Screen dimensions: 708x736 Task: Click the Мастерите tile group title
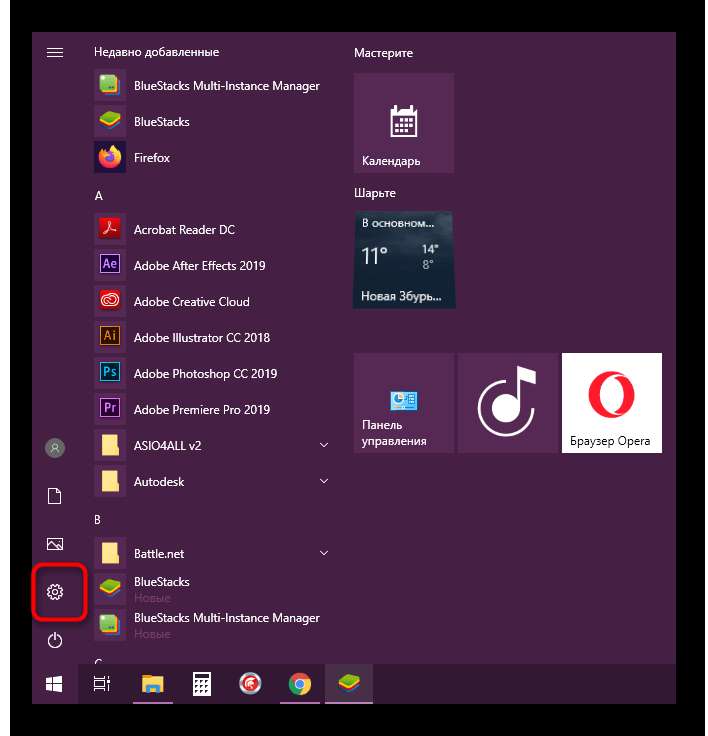pos(383,53)
